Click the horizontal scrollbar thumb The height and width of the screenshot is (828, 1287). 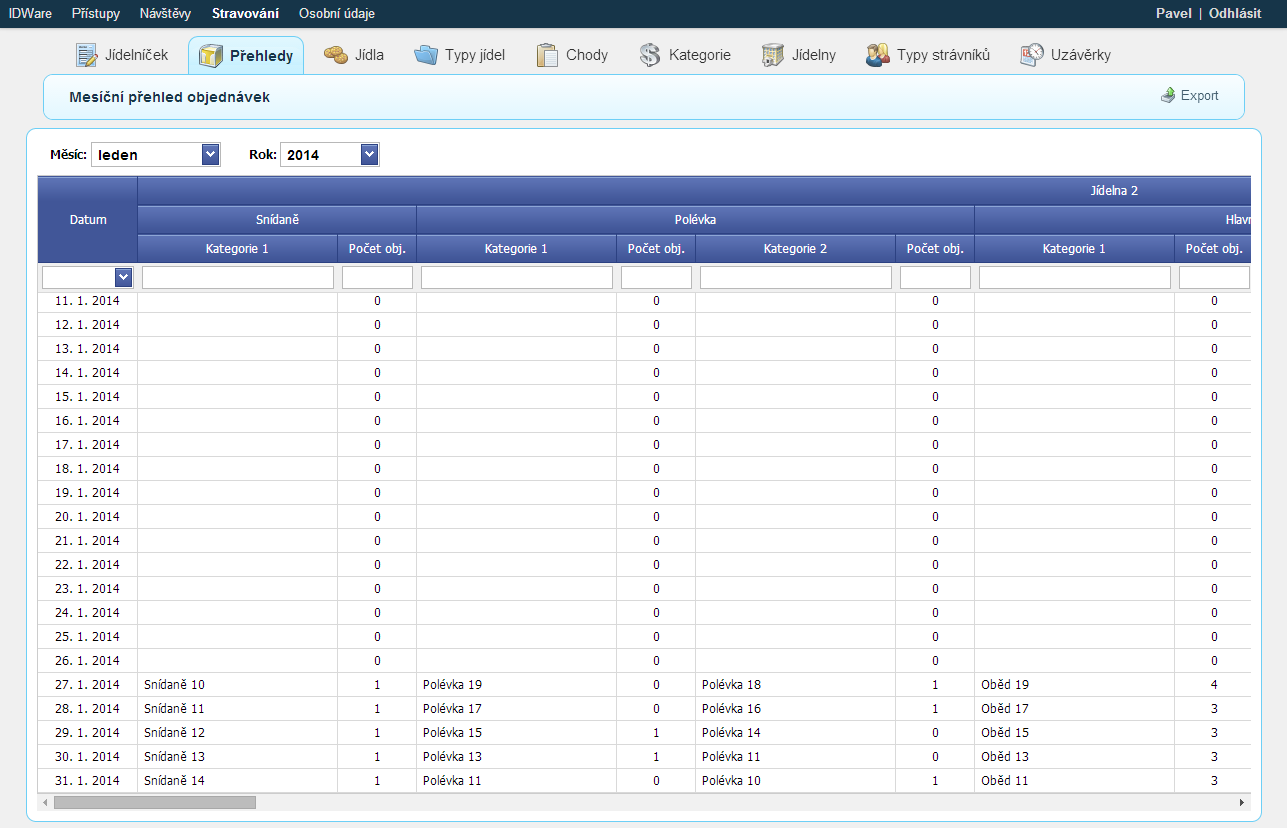155,802
